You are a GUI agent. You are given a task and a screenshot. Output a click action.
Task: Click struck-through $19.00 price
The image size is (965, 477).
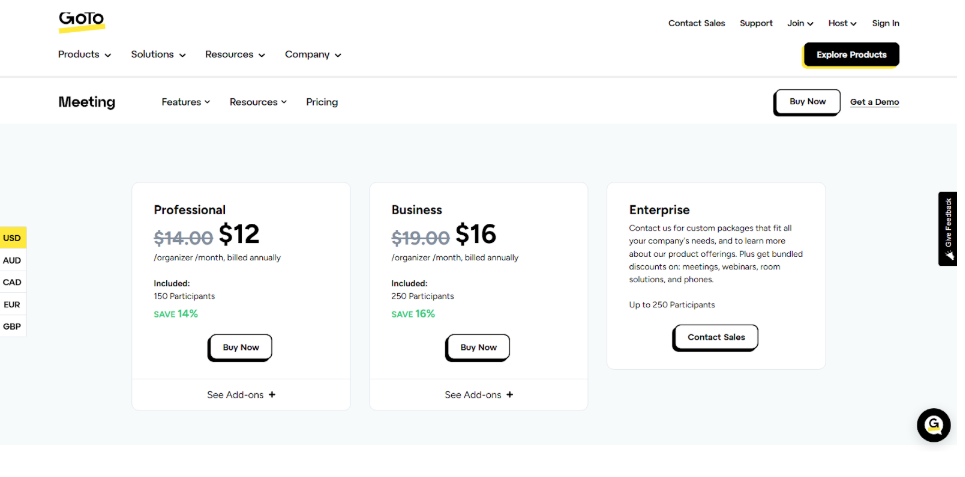[420, 238]
